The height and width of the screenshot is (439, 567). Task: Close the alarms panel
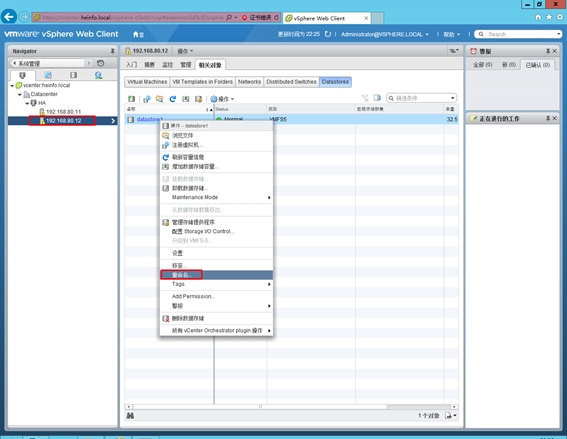pos(555,51)
